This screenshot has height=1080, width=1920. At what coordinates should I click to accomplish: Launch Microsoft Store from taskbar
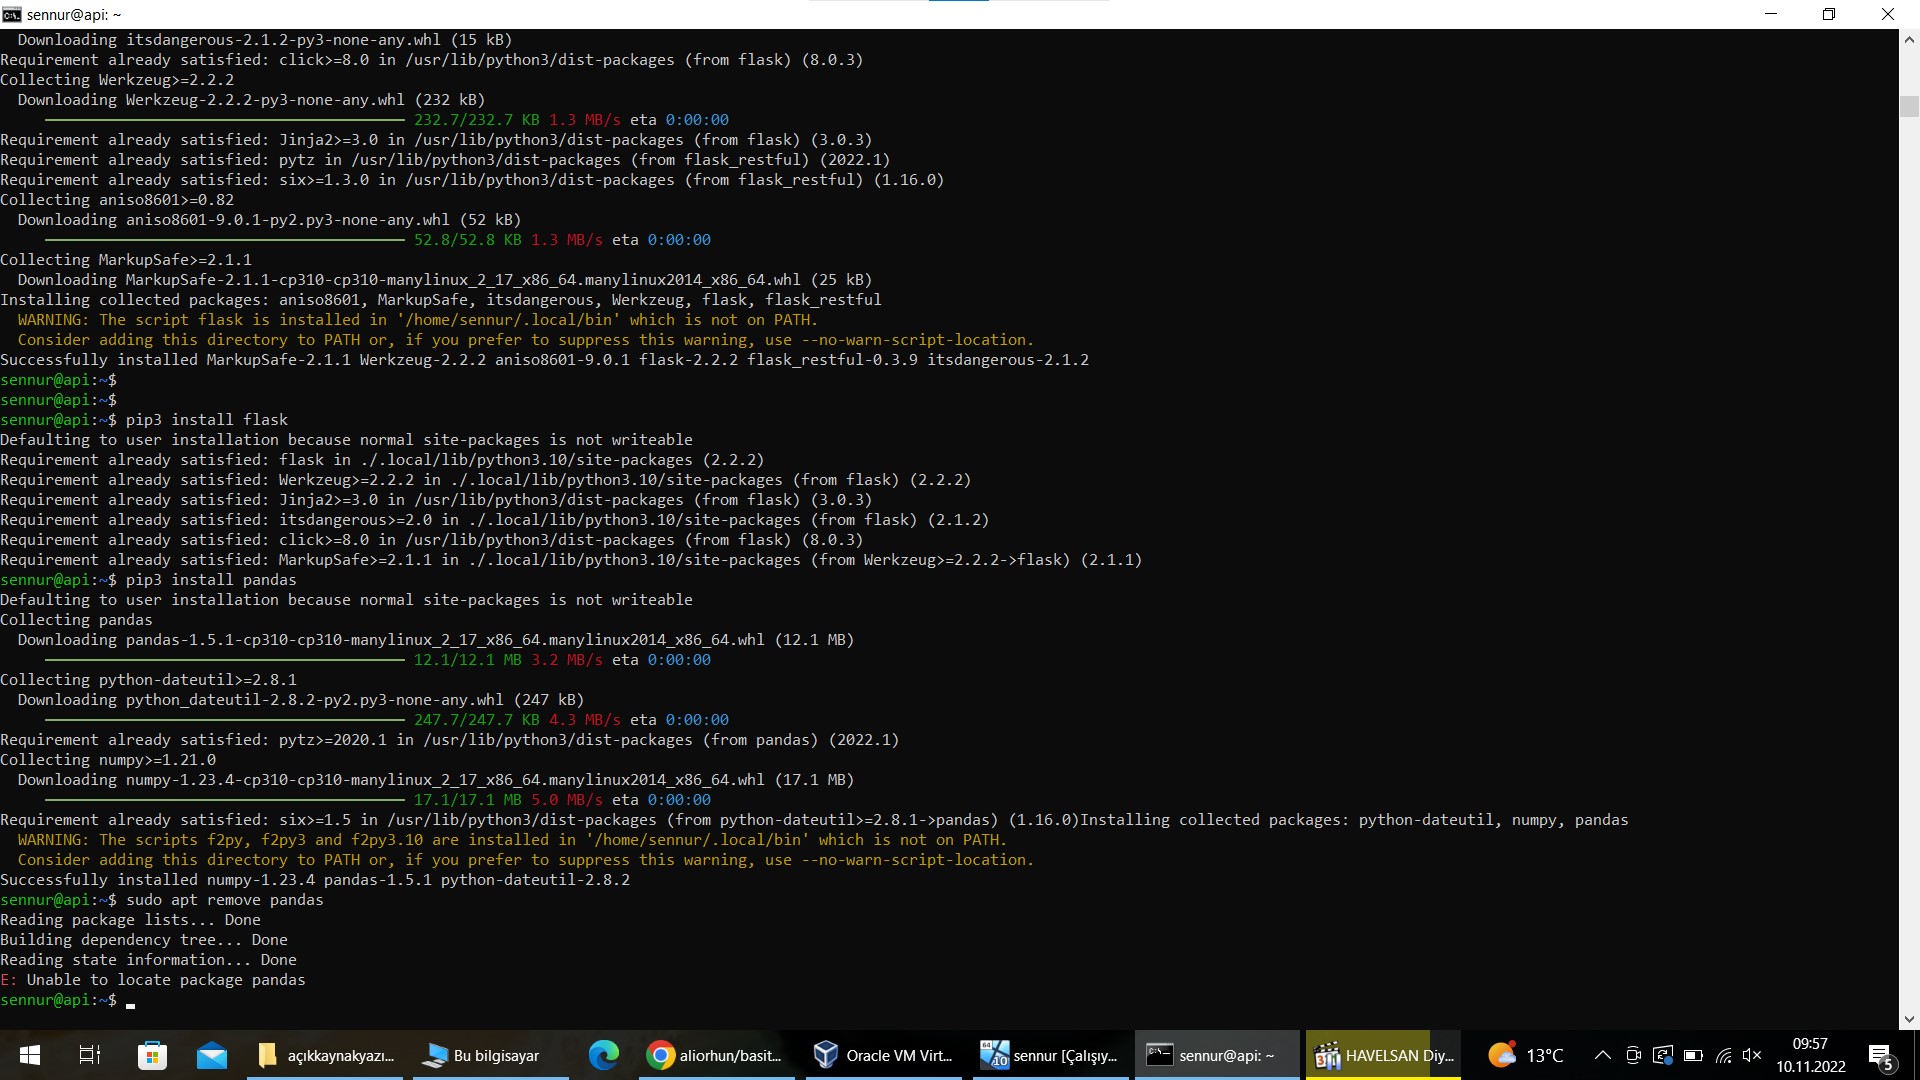pyautogui.click(x=152, y=1055)
